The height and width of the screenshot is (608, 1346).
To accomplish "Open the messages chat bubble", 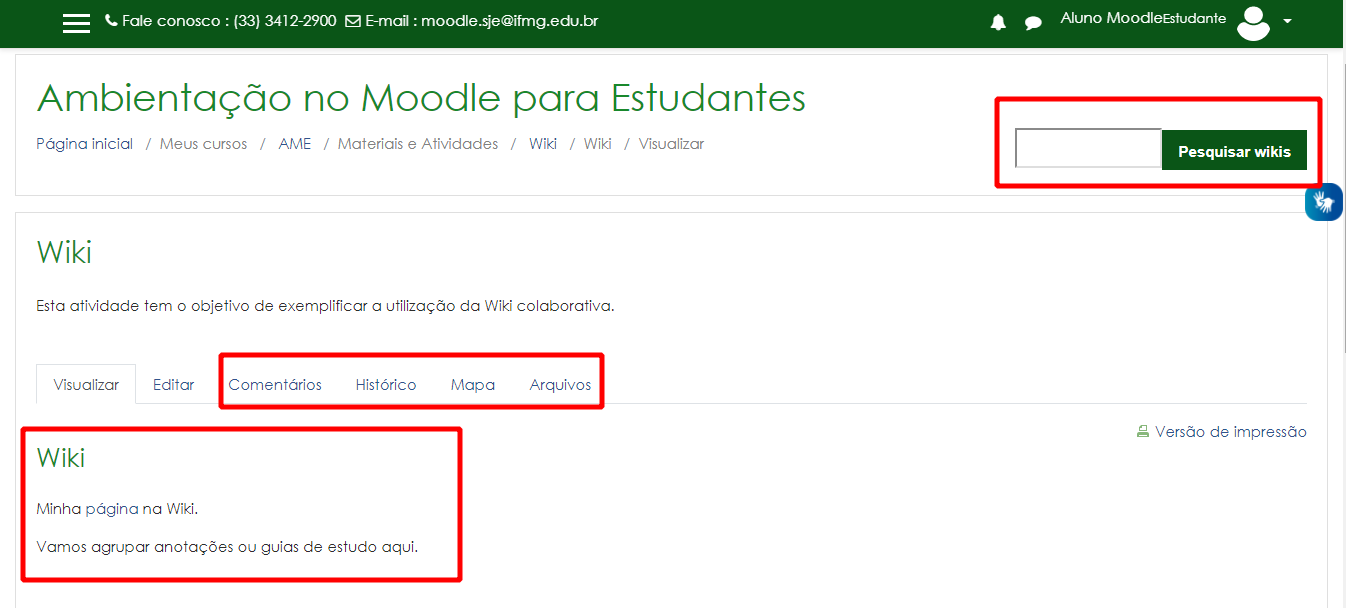I will [1033, 22].
